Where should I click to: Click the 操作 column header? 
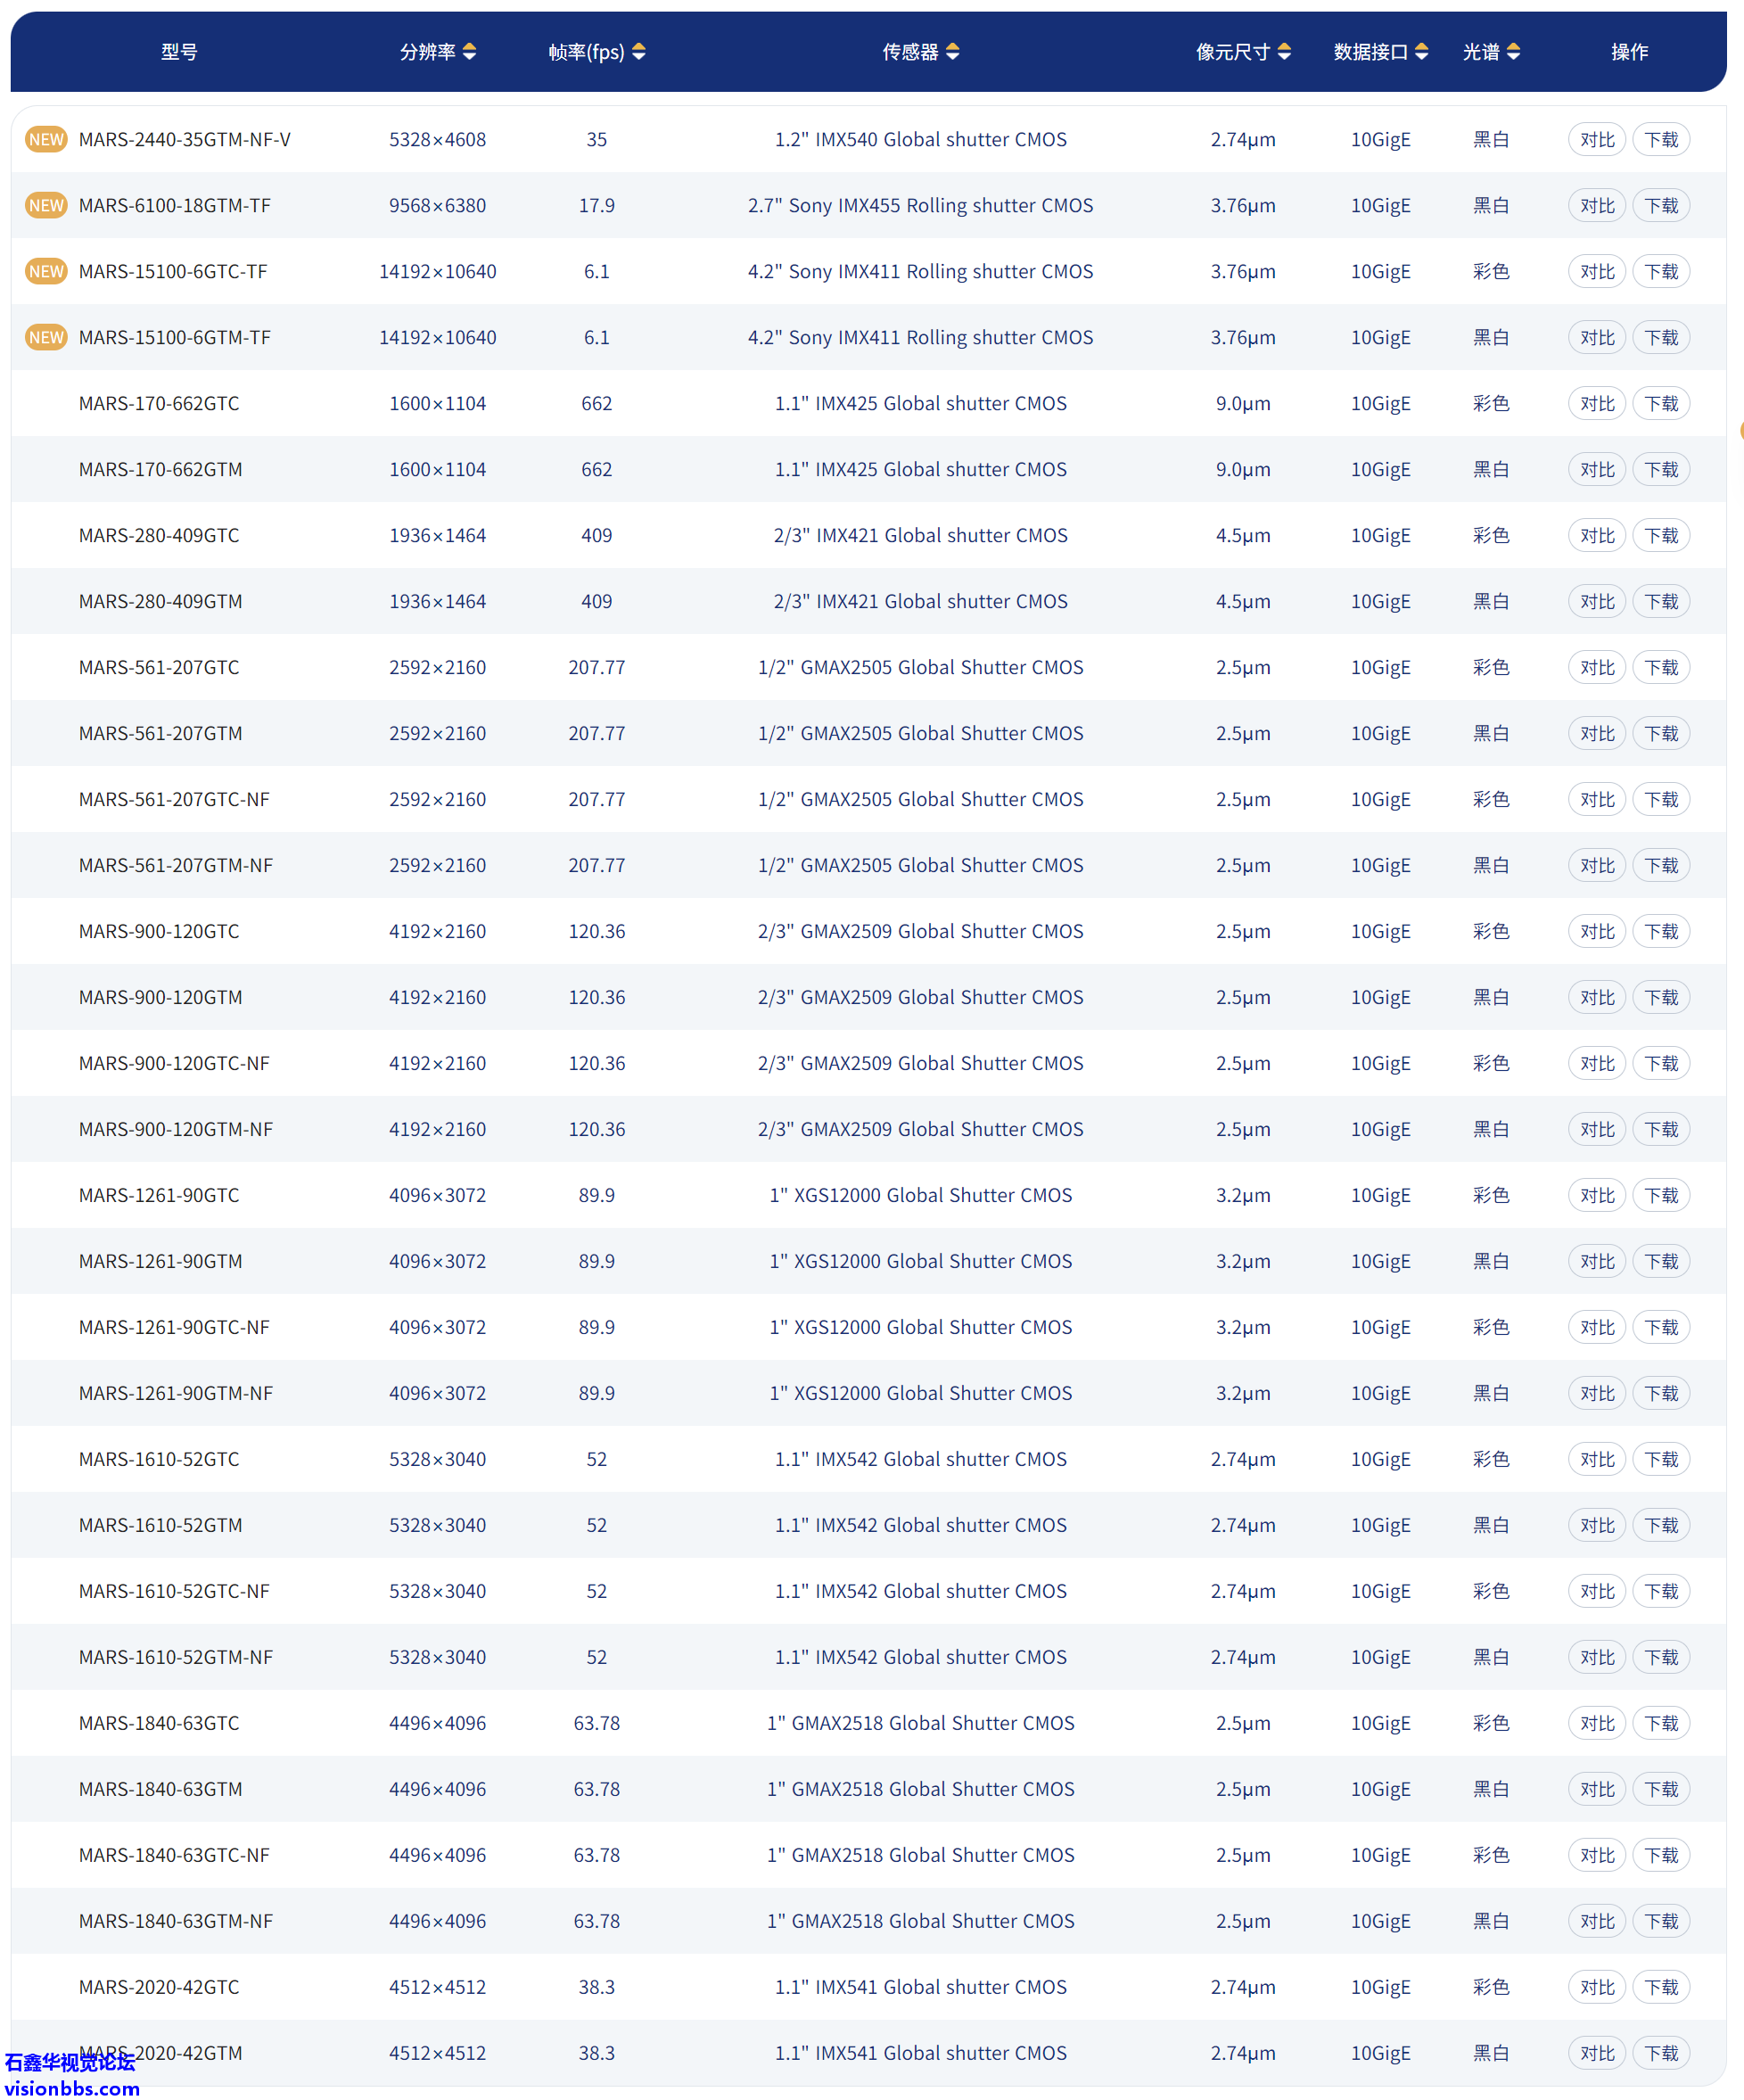coord(1629,52)
